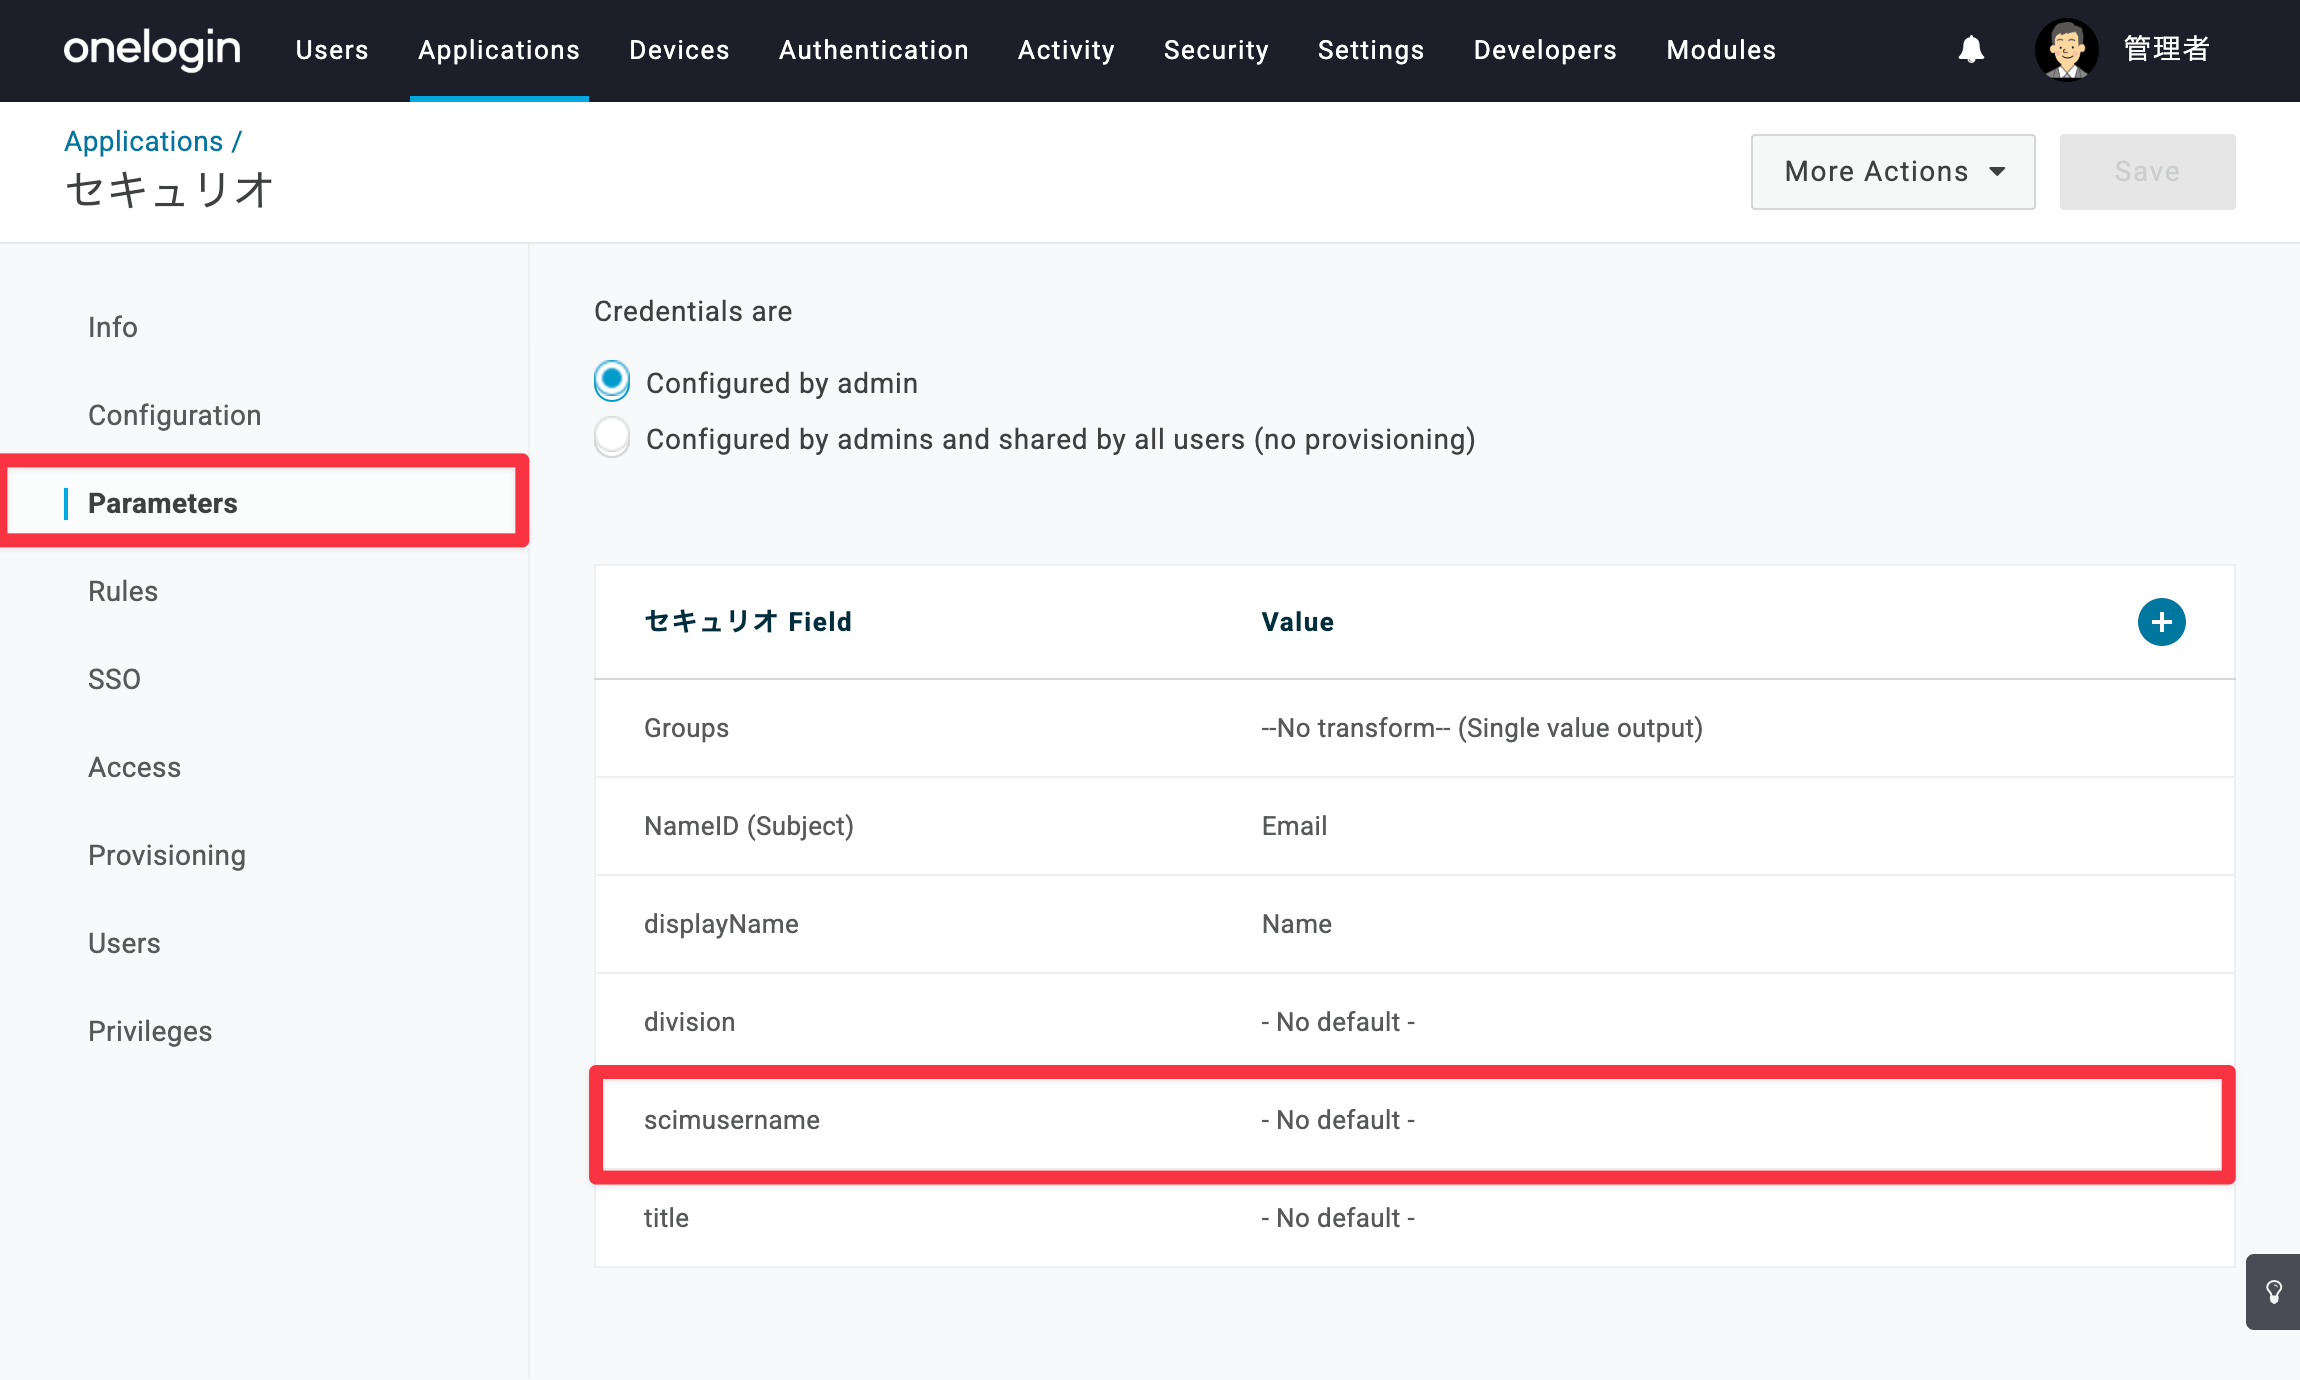Switch to the Provisioning side tab
Viewport: 2300px width, 1380px height.
(166, 855)
